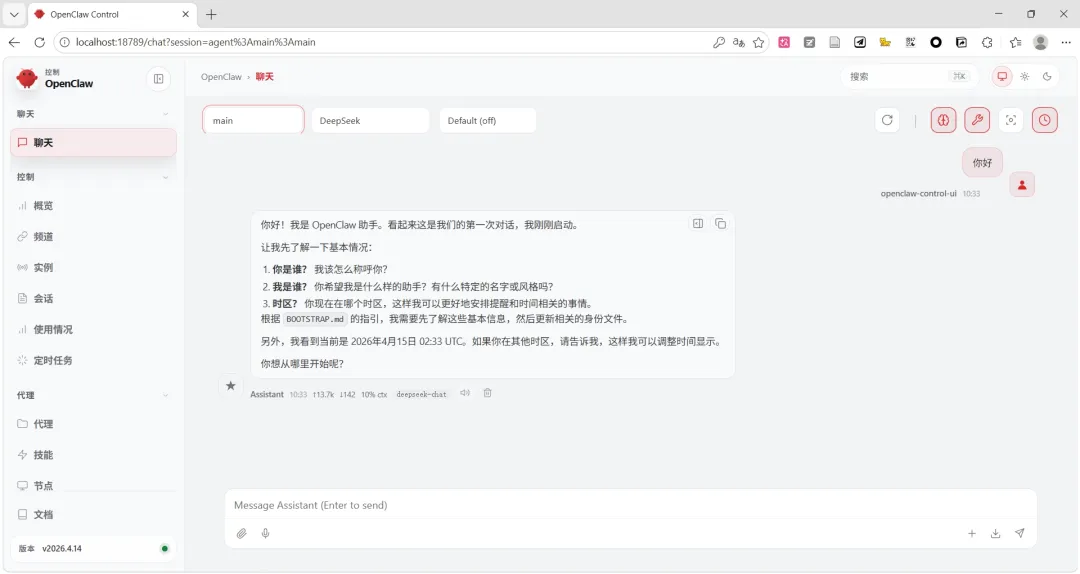Toggle the clock scheduled-tasks button

[x=1044, y=120]
